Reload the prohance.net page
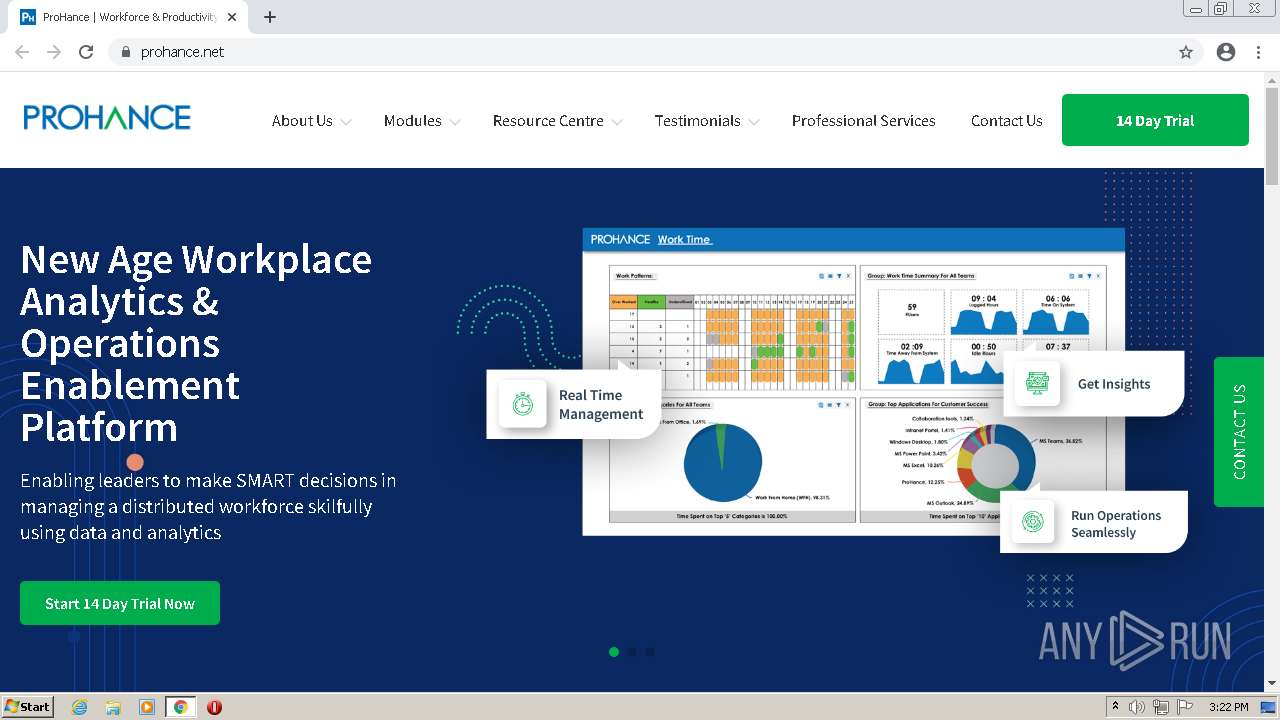Screen dimensions: 1280x720 pos(86,52)
